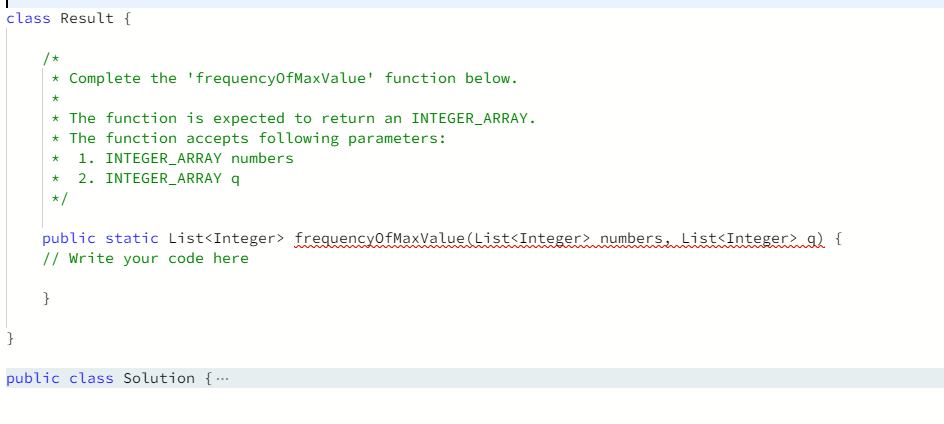Click the 'class Result {' line
This screenshot has height=424, width=944.
[x=69, y=18]
